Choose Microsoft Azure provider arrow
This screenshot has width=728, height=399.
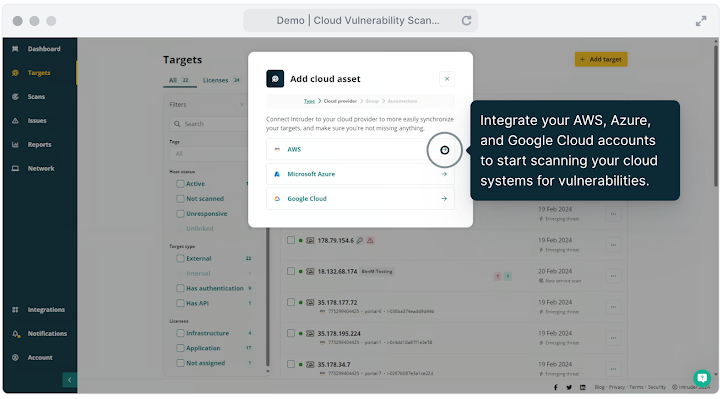point(444,174)
